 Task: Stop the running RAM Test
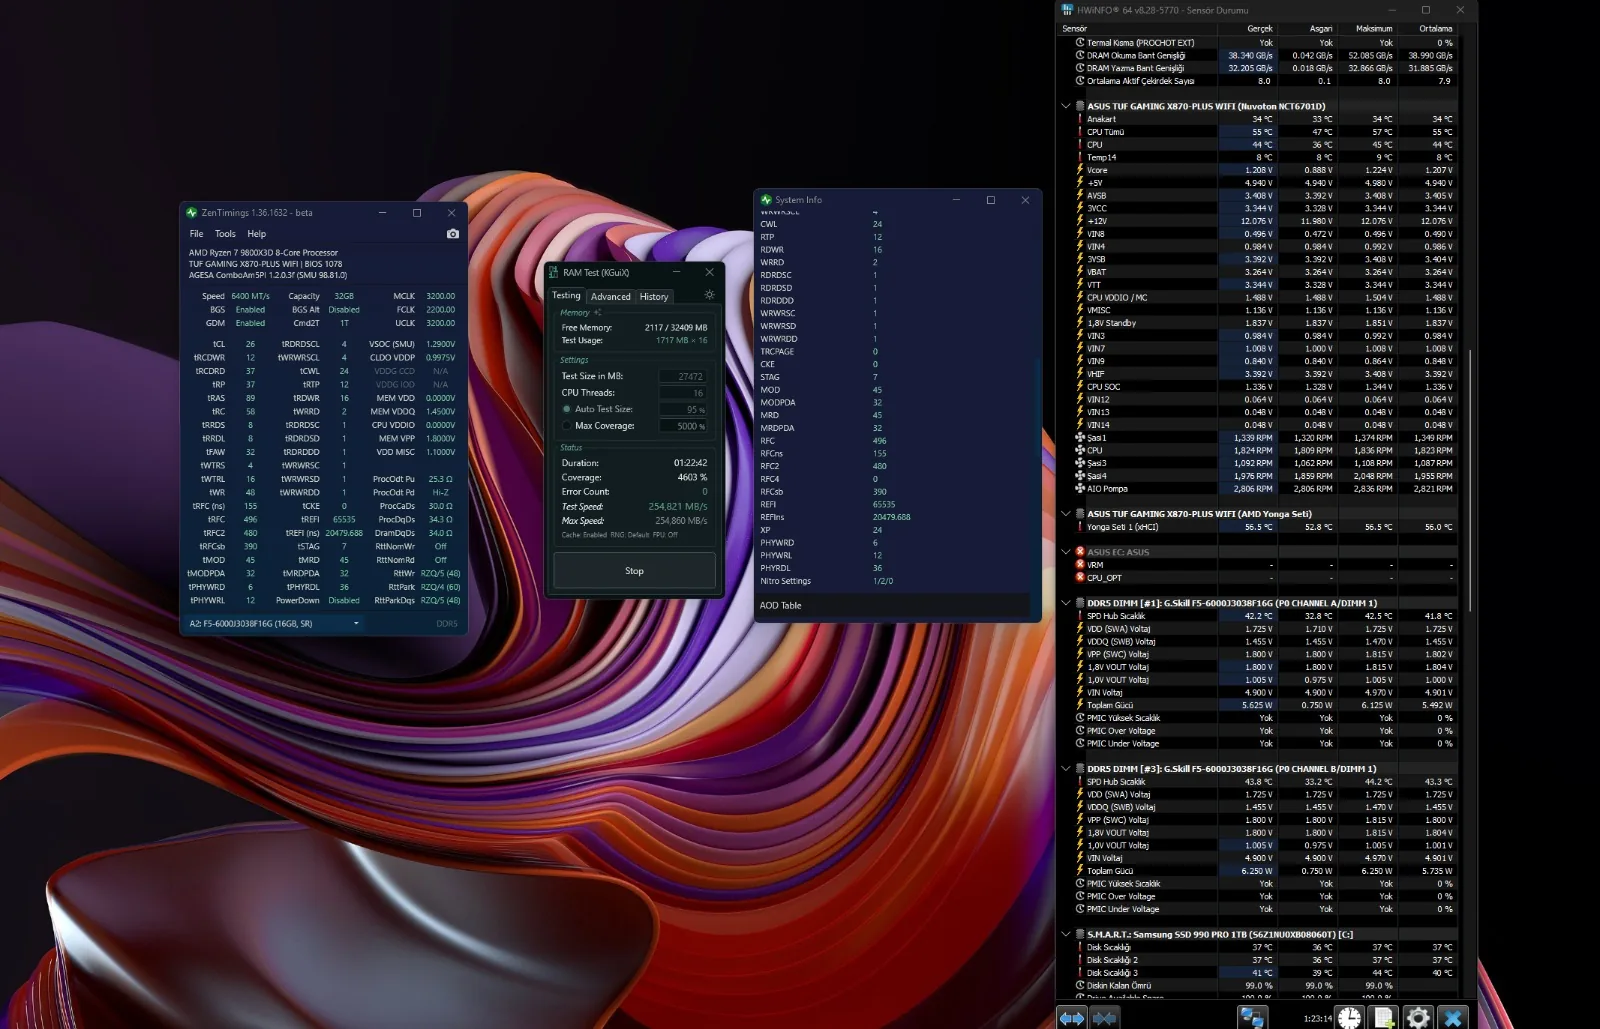(x=634, y=571)
